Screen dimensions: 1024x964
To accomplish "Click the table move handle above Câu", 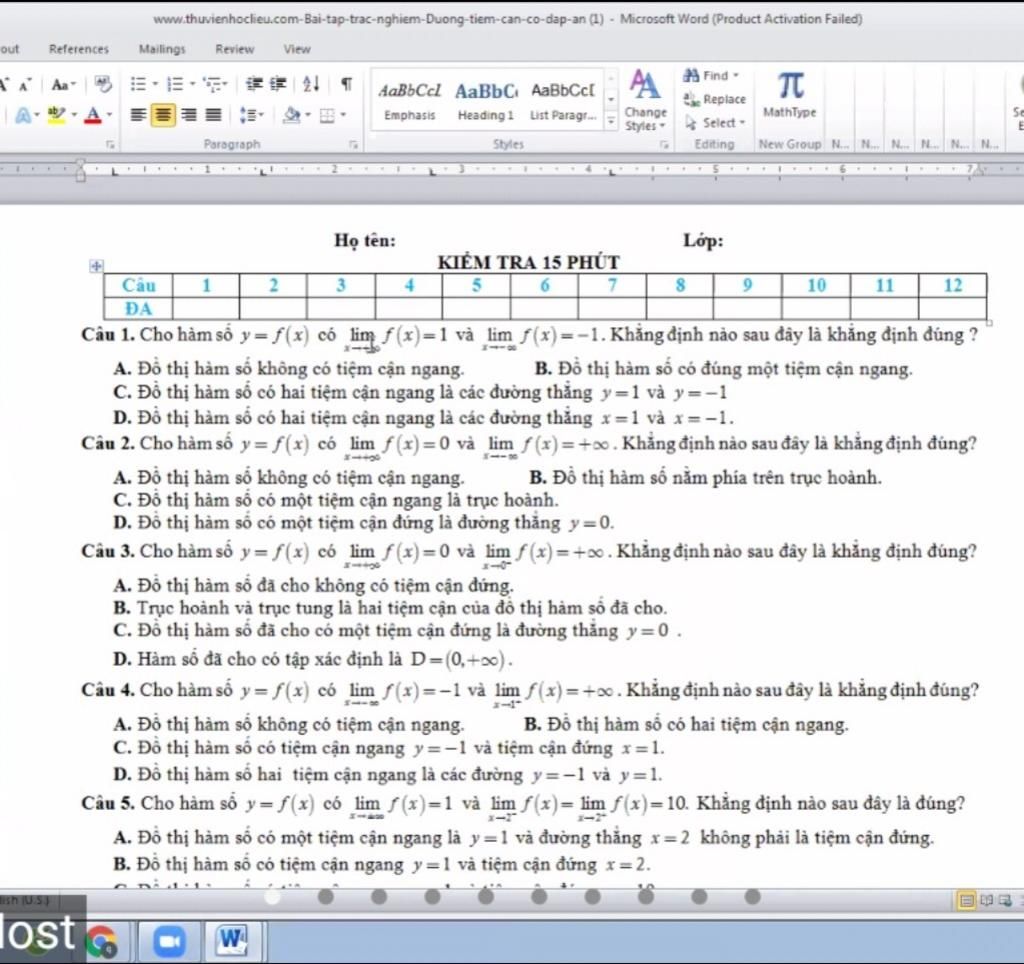I will click(x=96, y=265).
